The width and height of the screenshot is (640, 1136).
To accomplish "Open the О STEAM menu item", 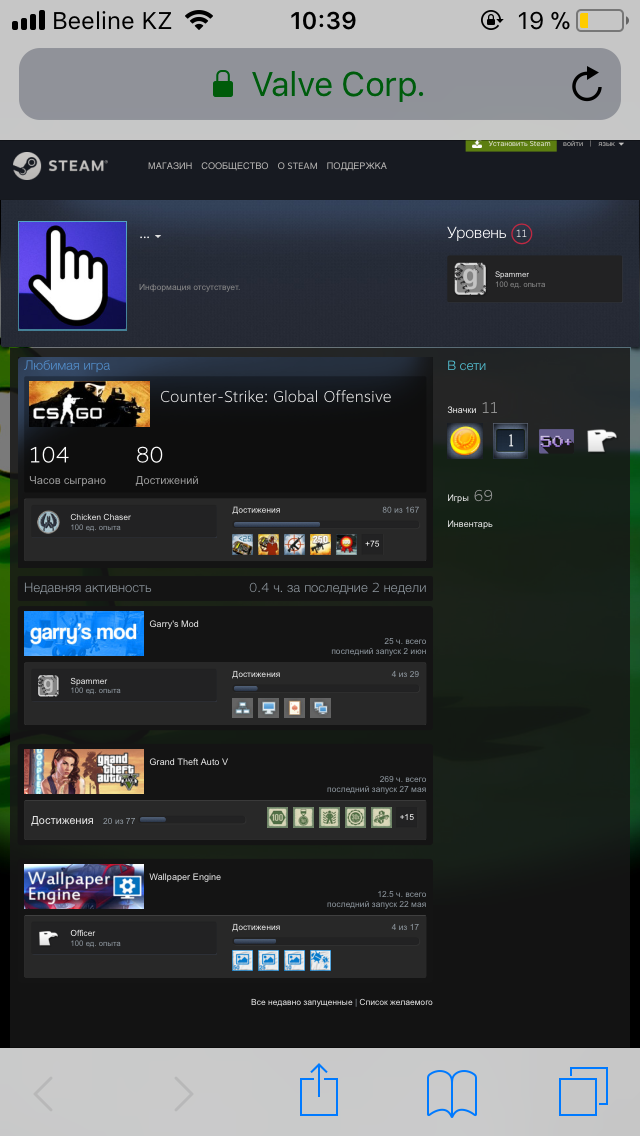I will pyautogui.click(x=297, y=166).
